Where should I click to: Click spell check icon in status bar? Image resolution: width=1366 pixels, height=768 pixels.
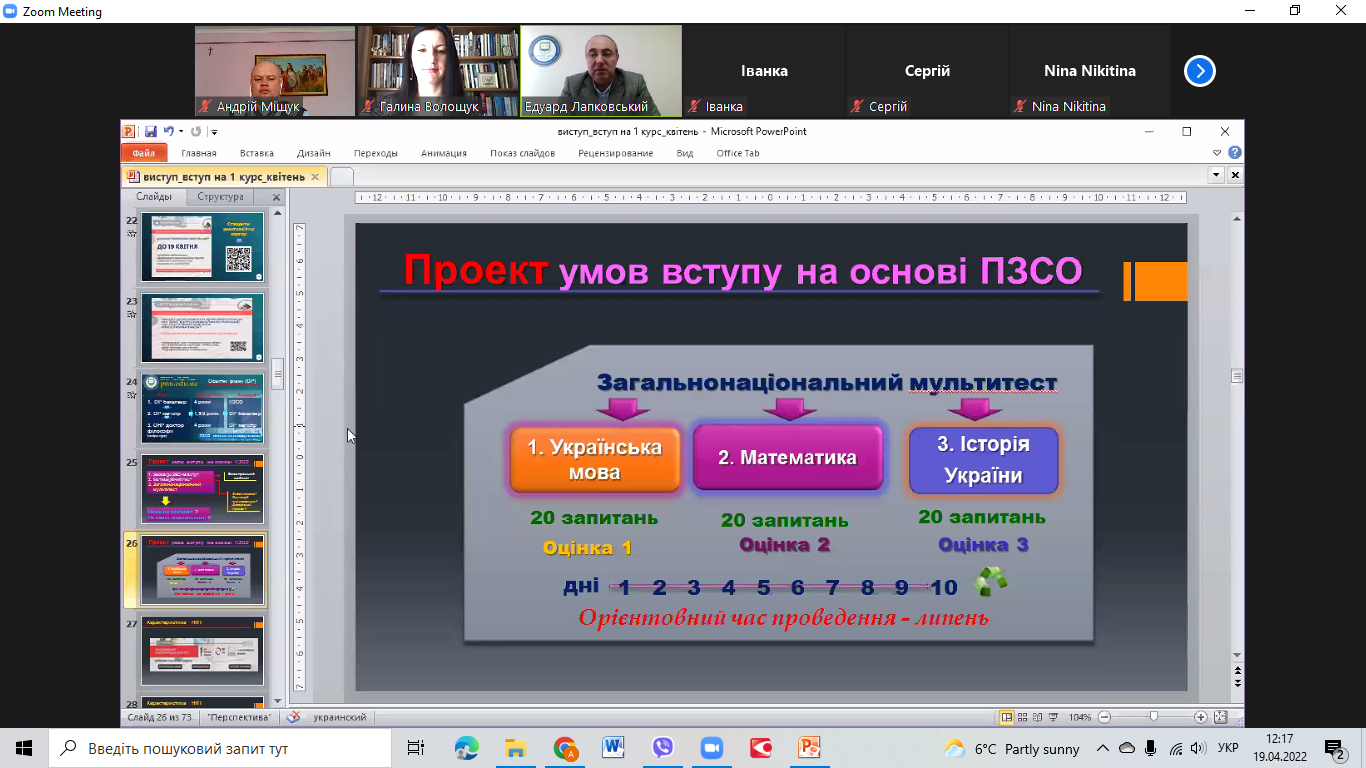pos(294,717)
